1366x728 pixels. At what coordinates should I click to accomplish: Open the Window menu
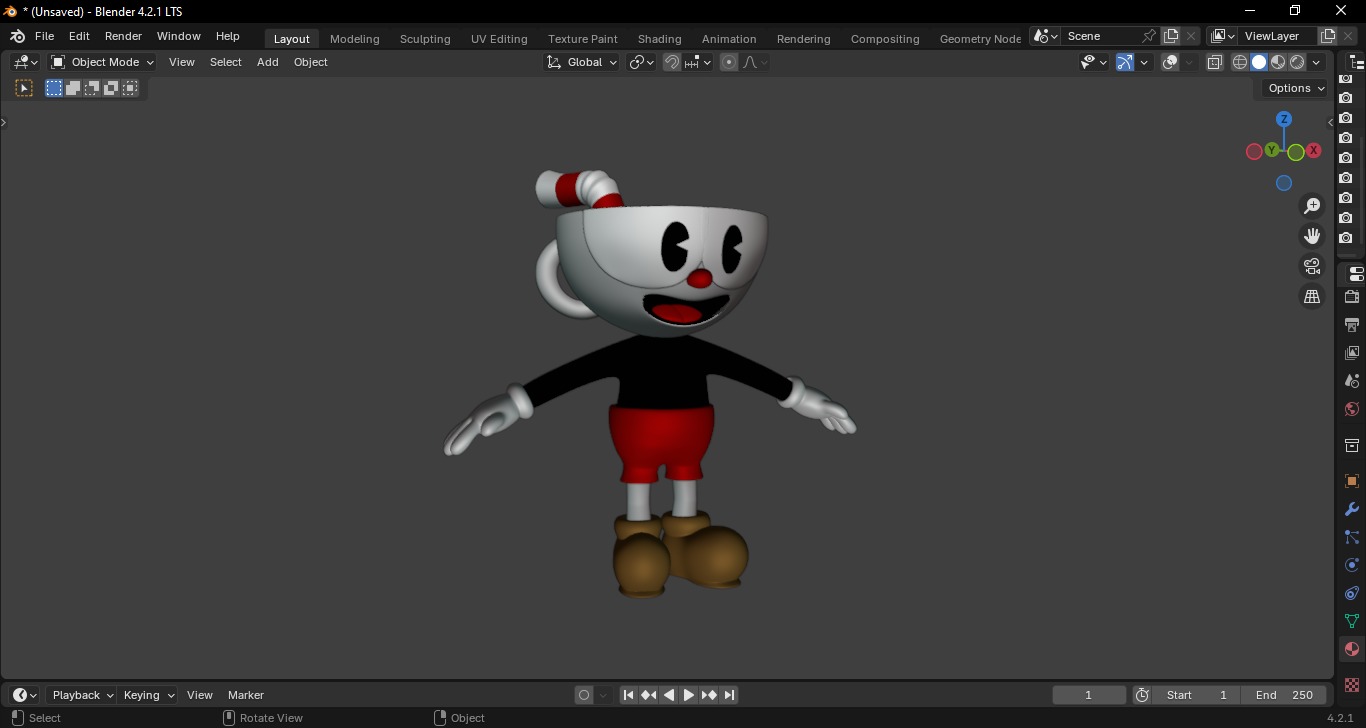pos(178,36)
